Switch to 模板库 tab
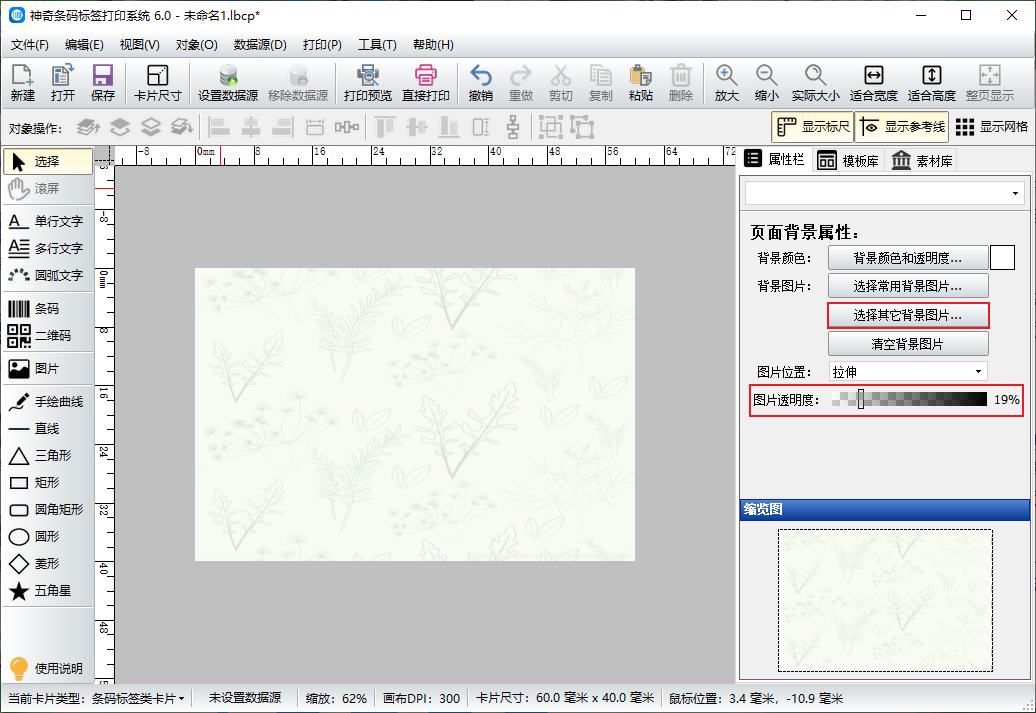This screenshot has width=1036, height=713. coord(848,161)
